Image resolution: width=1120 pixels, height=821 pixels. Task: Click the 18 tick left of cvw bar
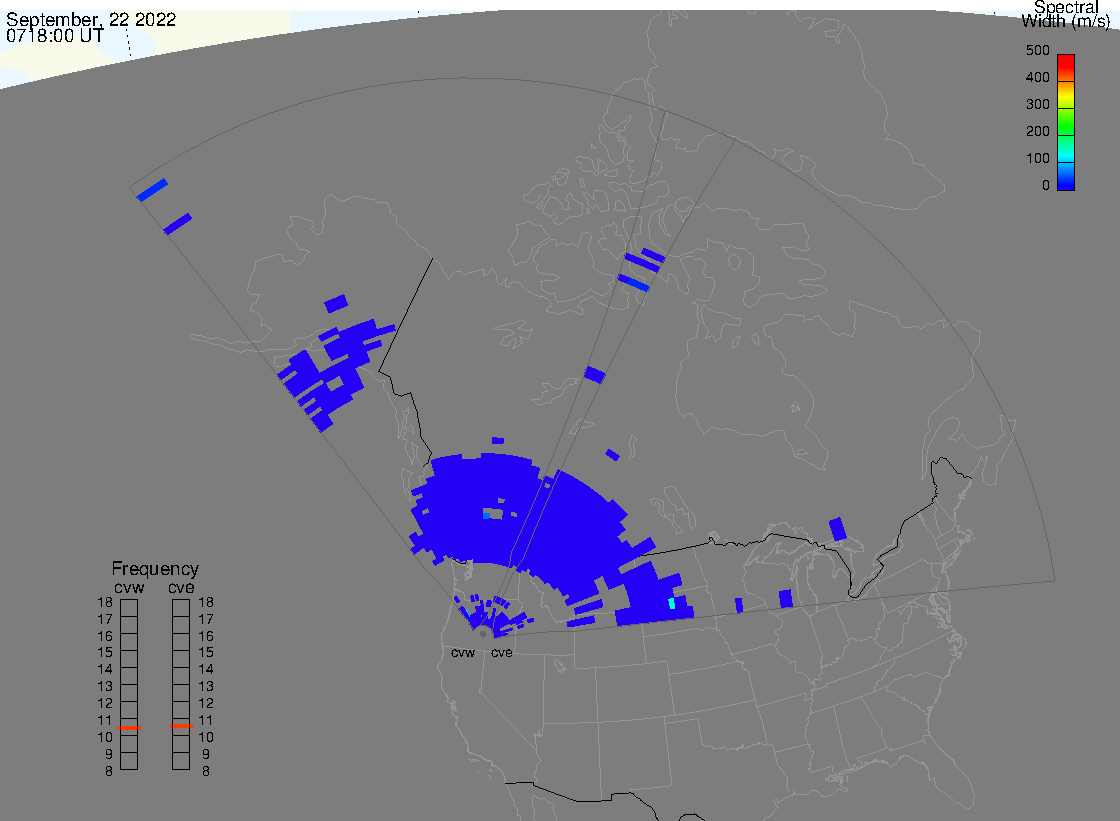point(105,602)
